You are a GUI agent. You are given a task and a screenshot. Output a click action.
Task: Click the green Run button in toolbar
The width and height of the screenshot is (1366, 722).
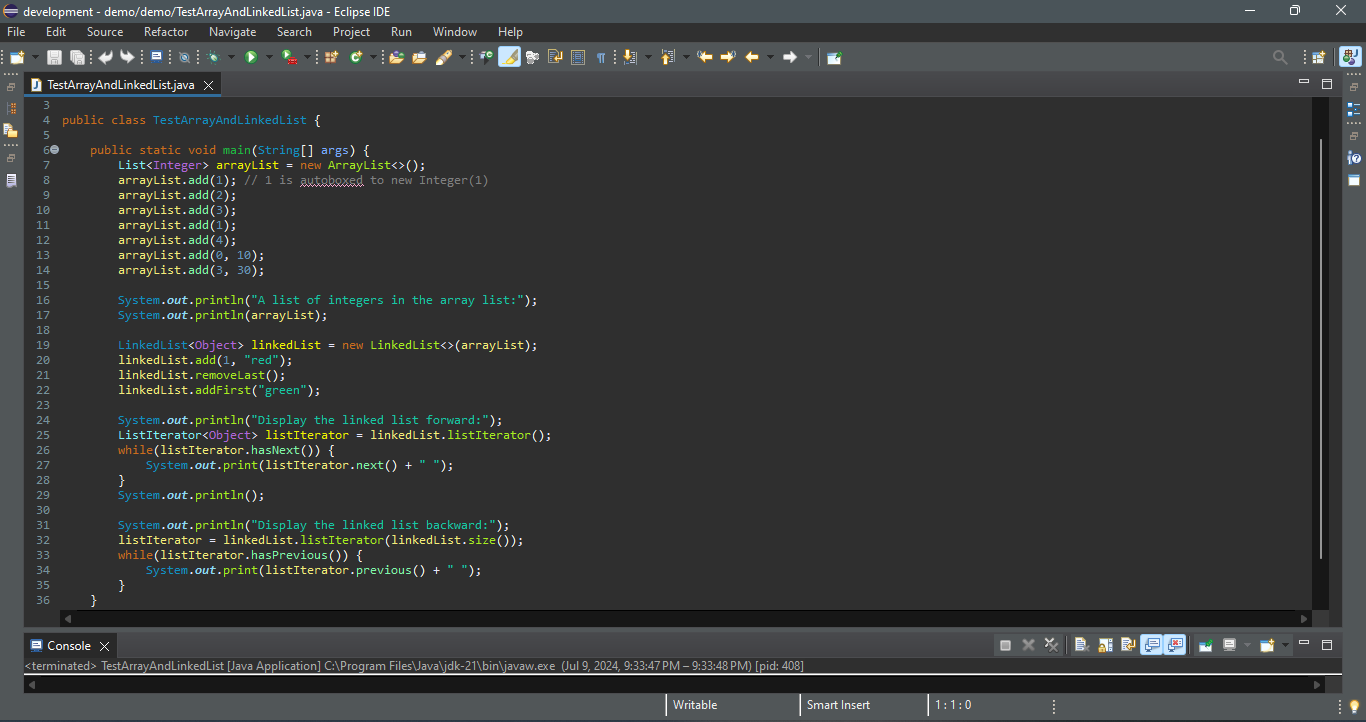(x=251, y=58)
